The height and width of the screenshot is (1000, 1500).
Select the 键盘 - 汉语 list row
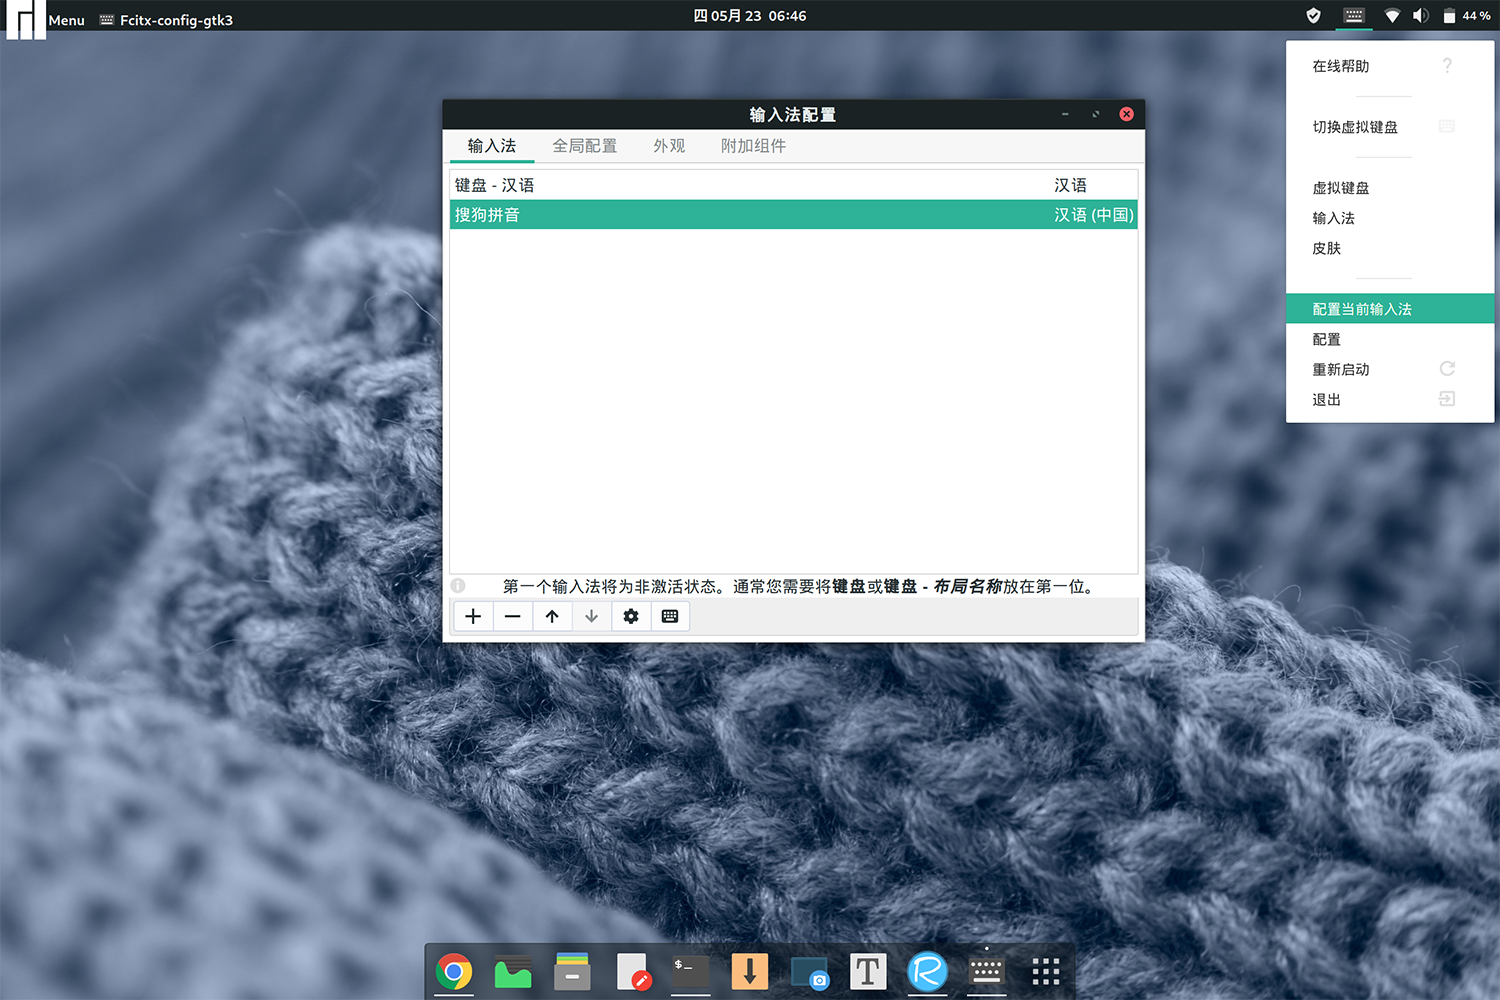pos(793,185)
